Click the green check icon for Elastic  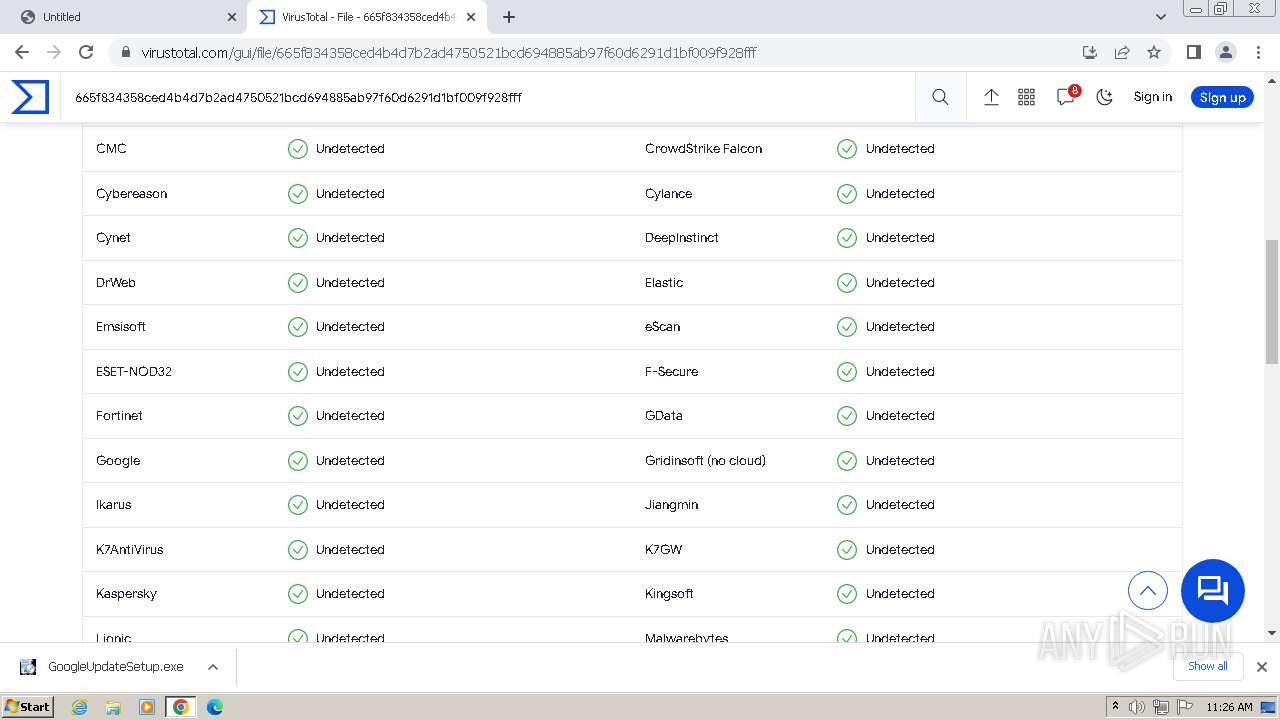pos(847,283)
